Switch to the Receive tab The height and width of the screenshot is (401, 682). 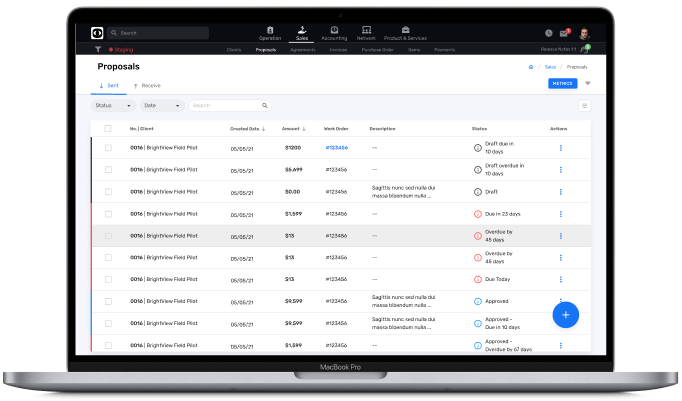click(147, 86)
